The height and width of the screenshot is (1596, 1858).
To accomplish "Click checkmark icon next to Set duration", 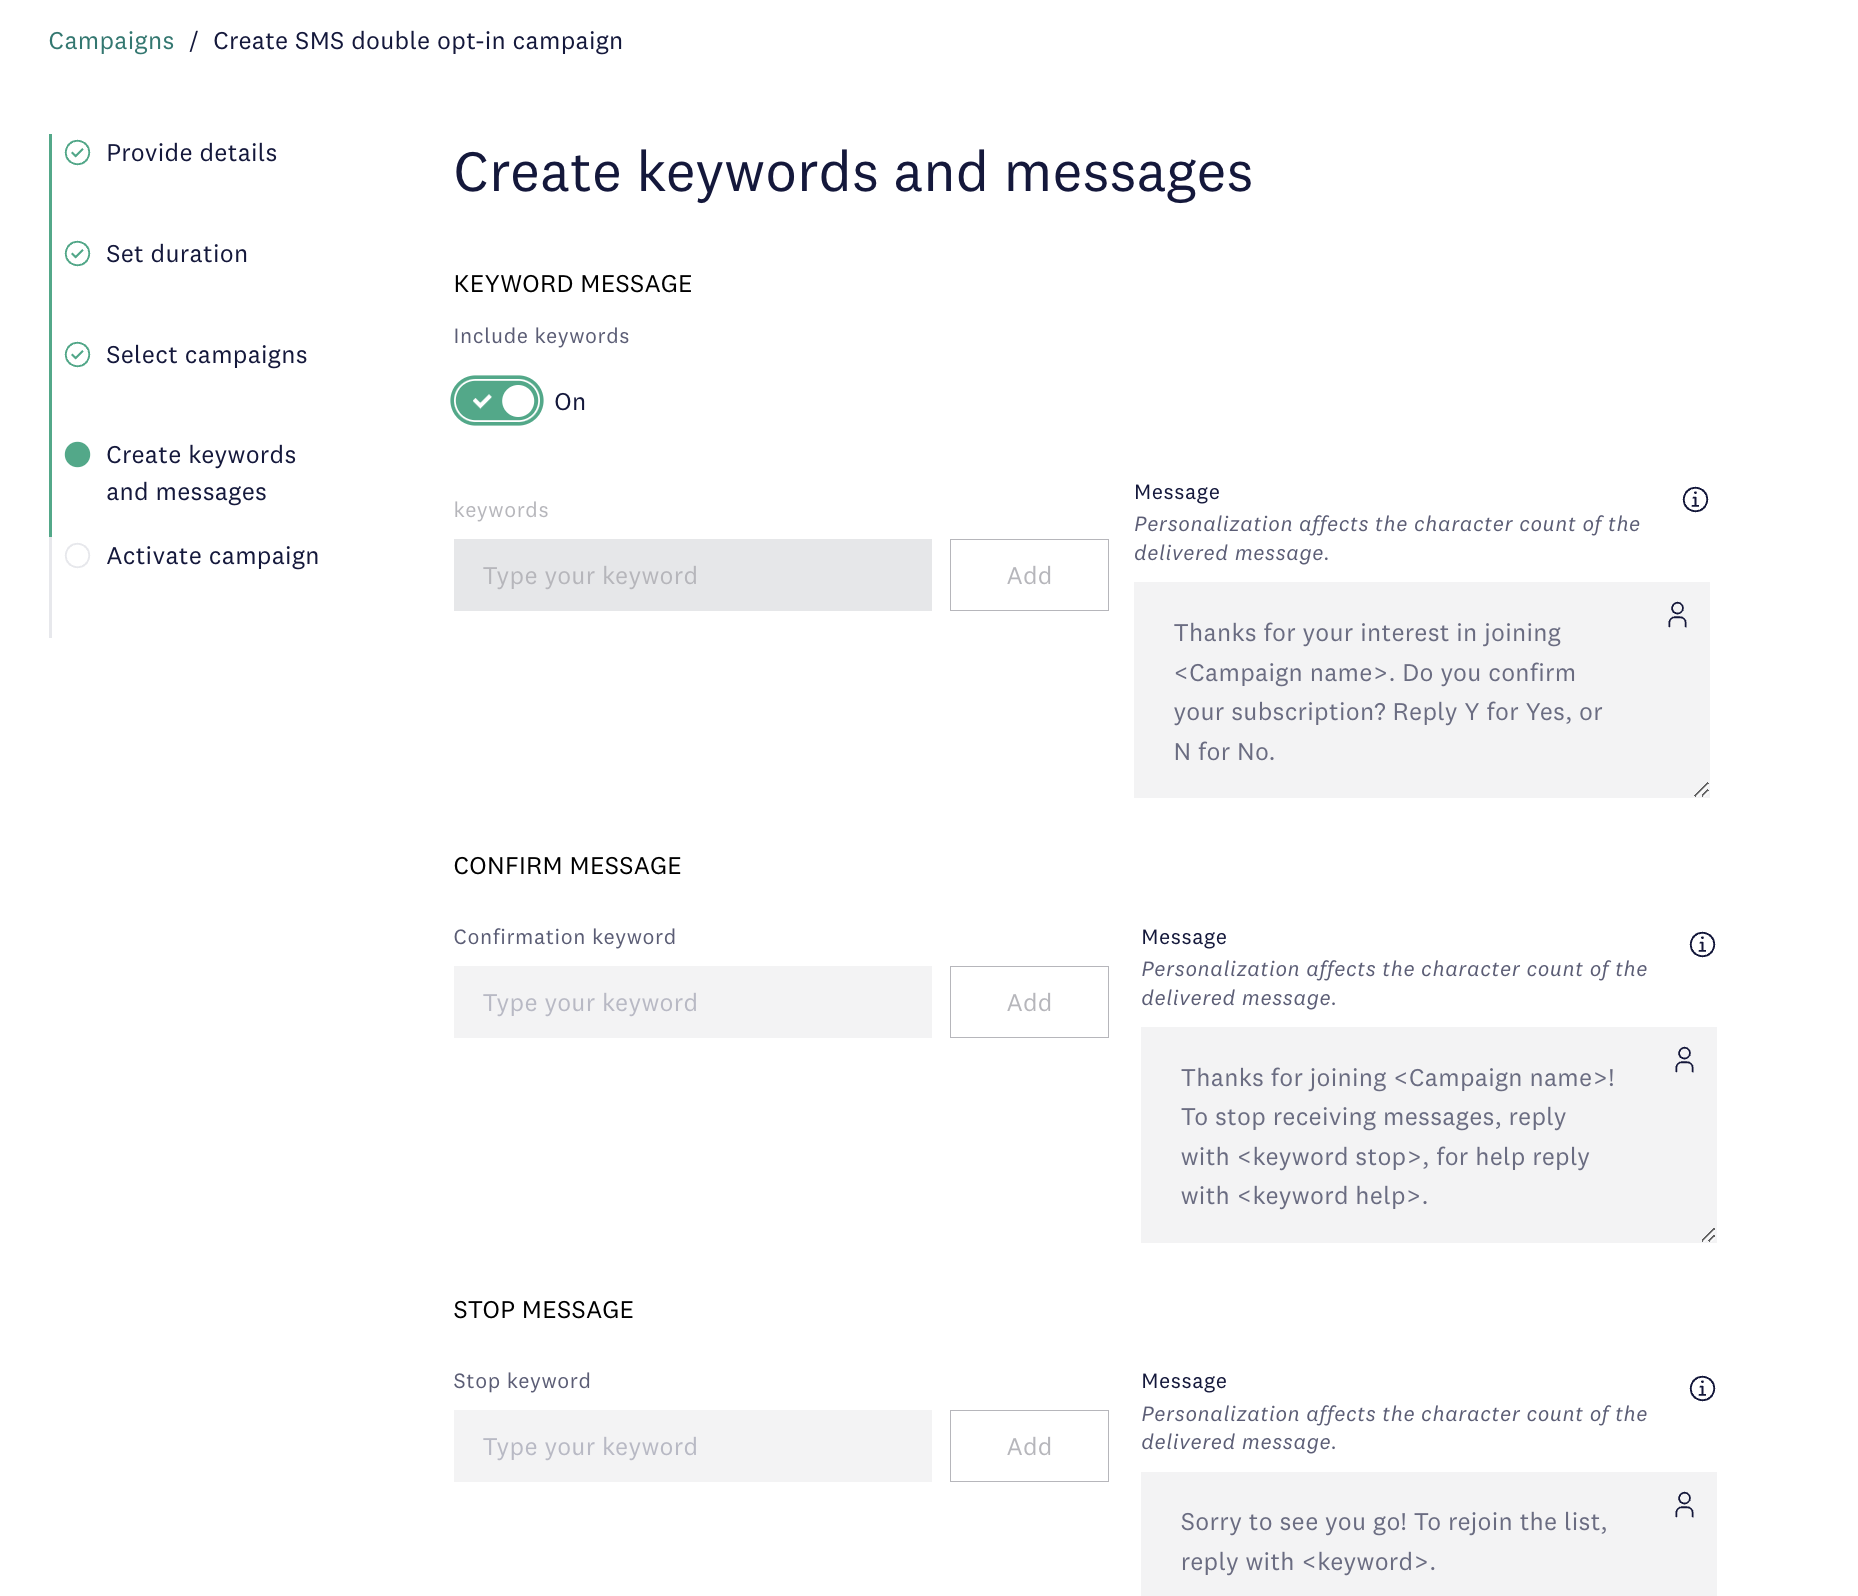I will pyautogui.click(x=78, y=254).
